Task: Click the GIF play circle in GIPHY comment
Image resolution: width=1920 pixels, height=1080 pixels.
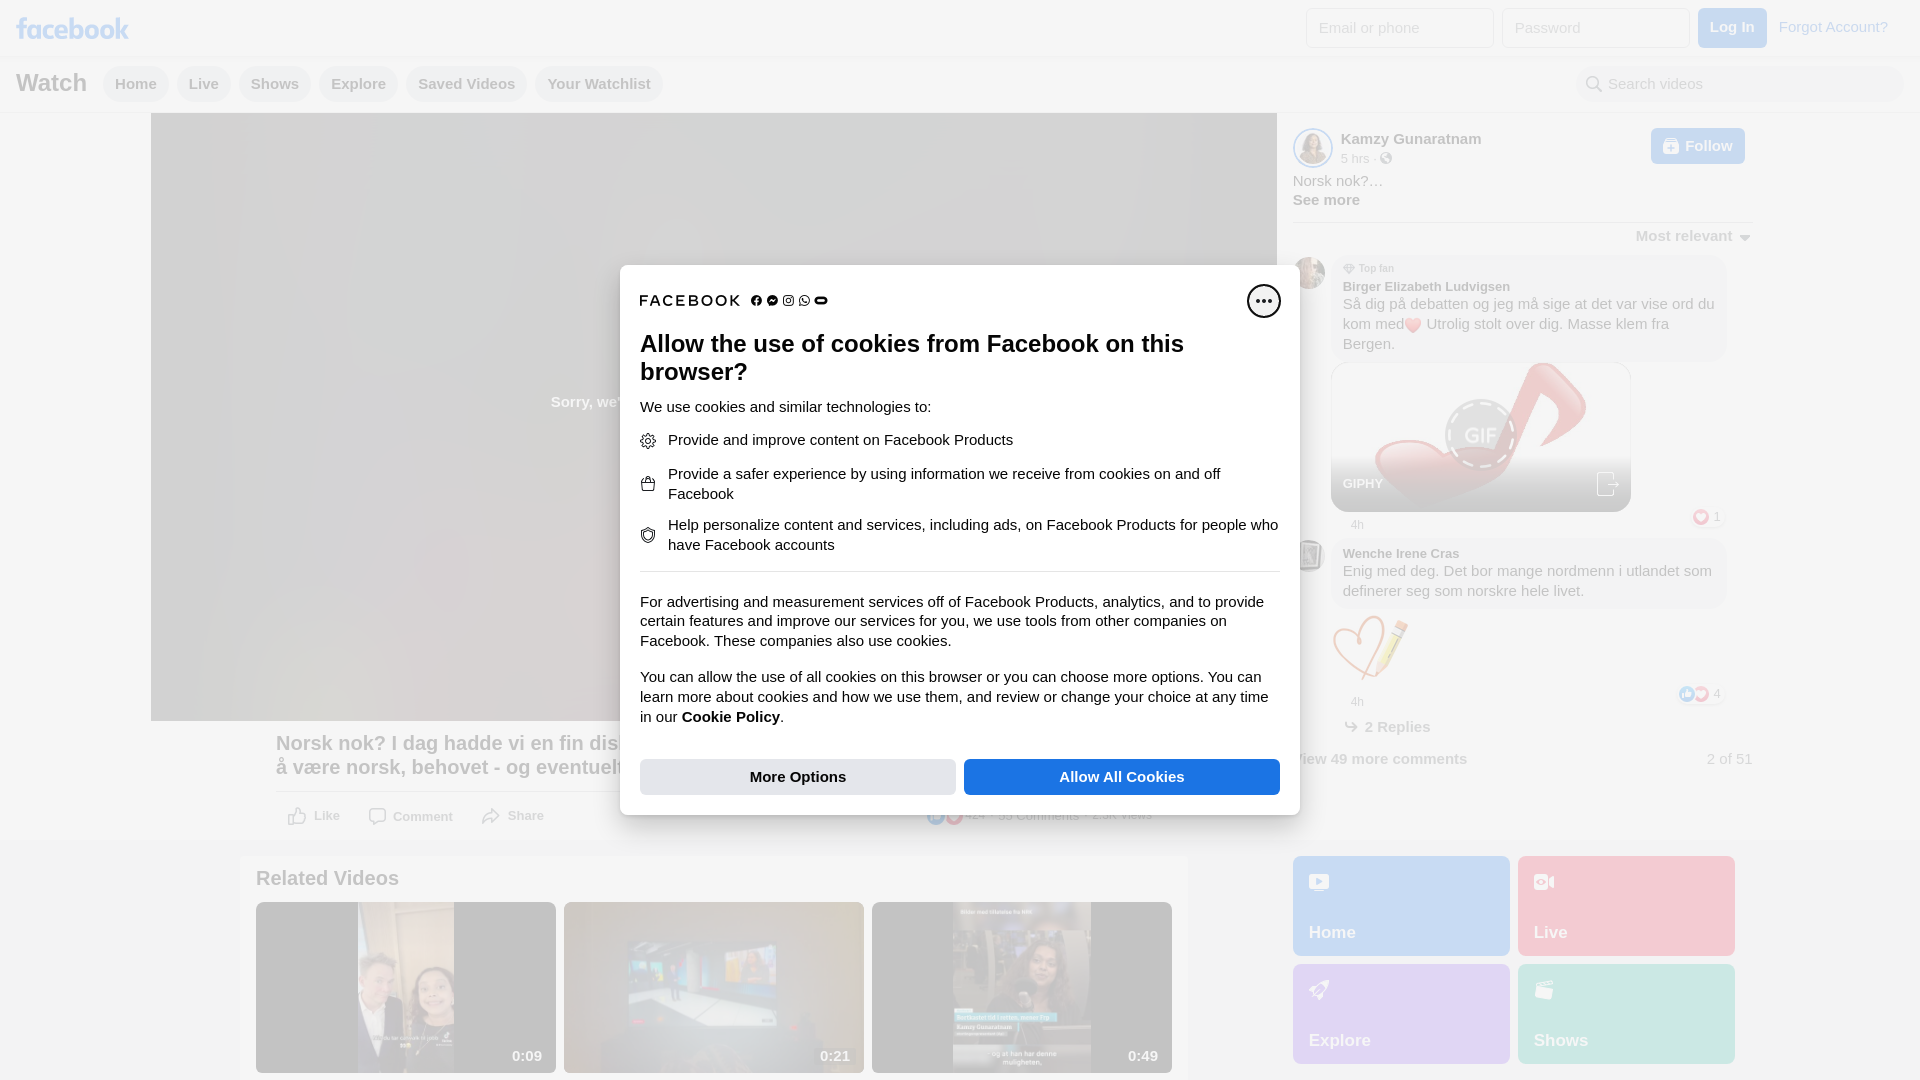Action: 1480,435
